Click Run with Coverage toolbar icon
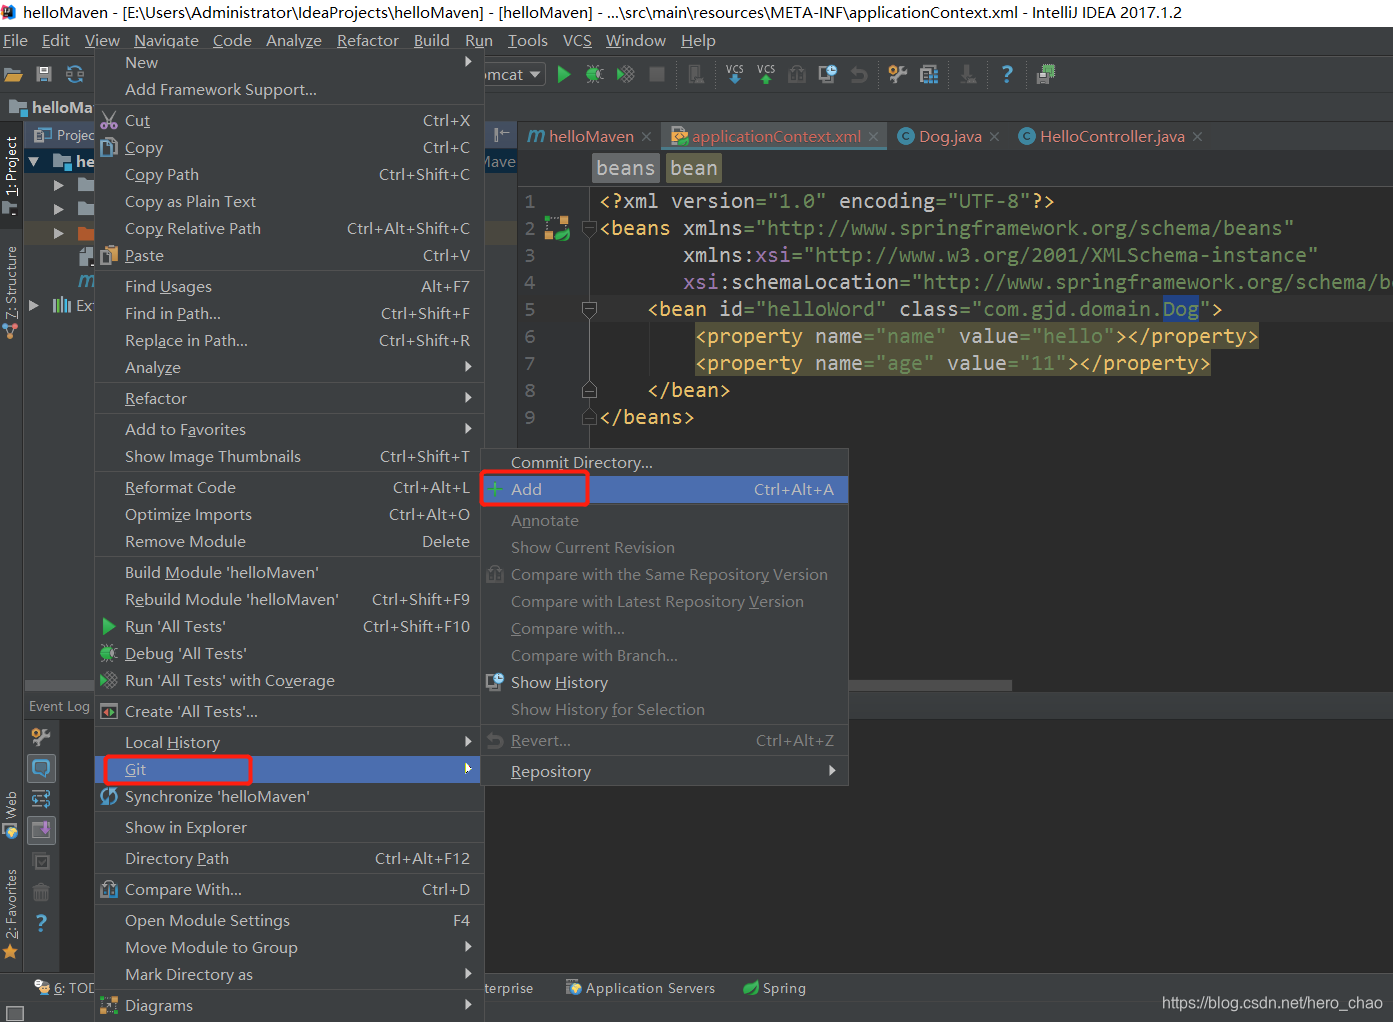Image resolution: width=1393 pixels, height=1022 pixels. pyautogui.click(x=626, y=74)
